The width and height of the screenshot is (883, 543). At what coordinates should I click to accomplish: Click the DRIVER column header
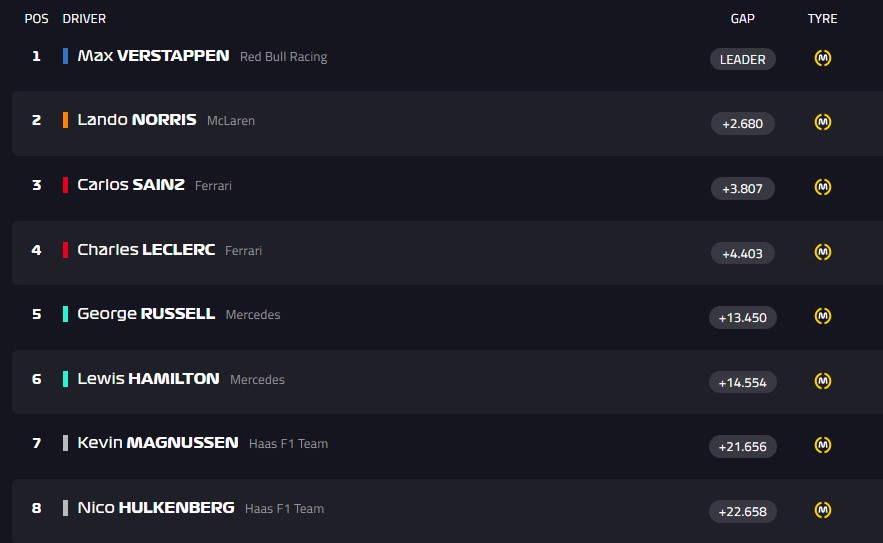click(84, 19)
